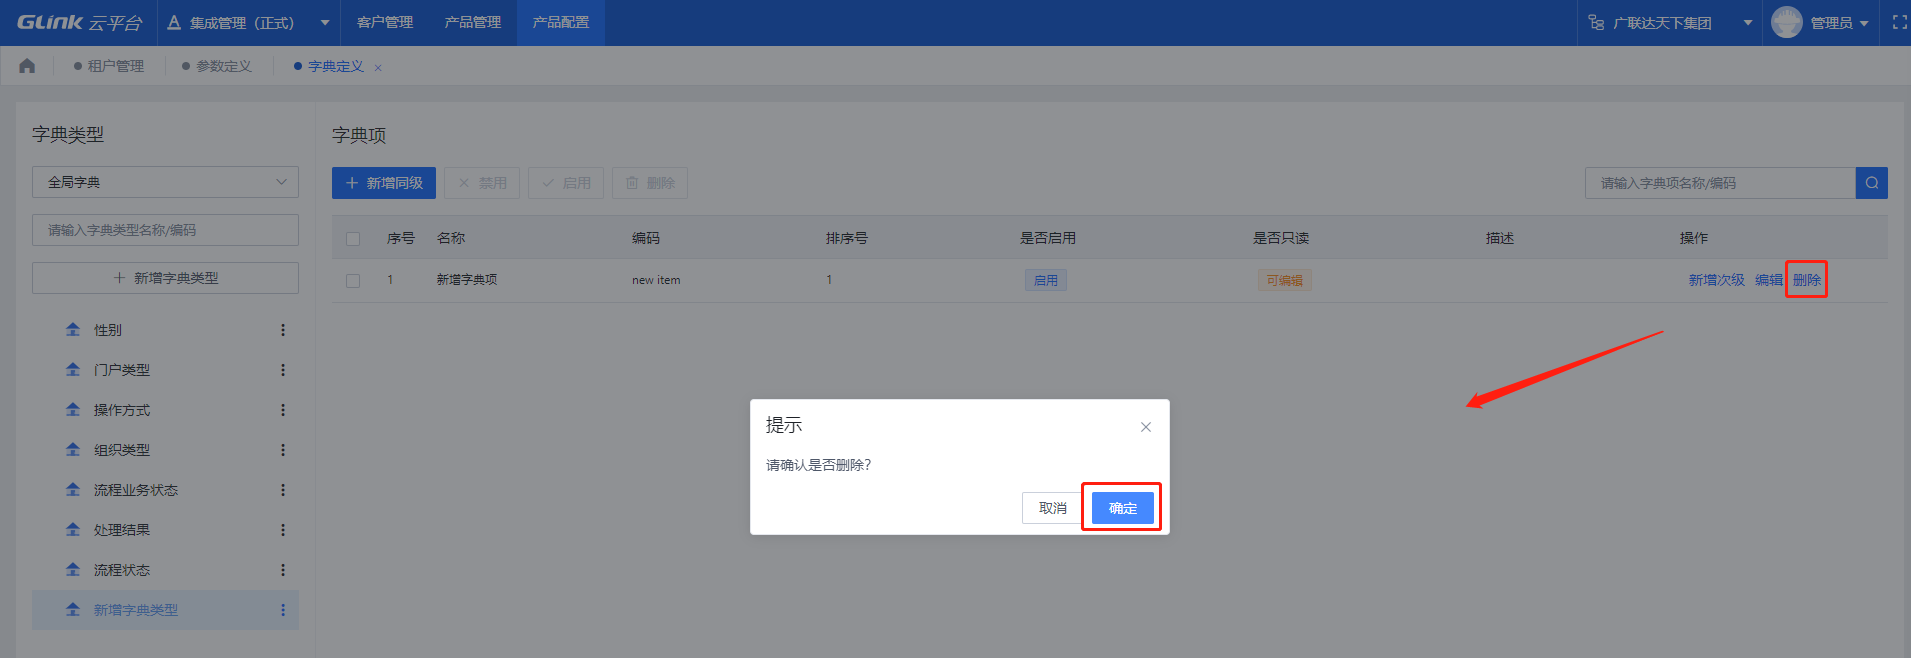Open the three-dot menu for 新增字典类型 row
The image size is (1911, 658).
coord(283,610)
